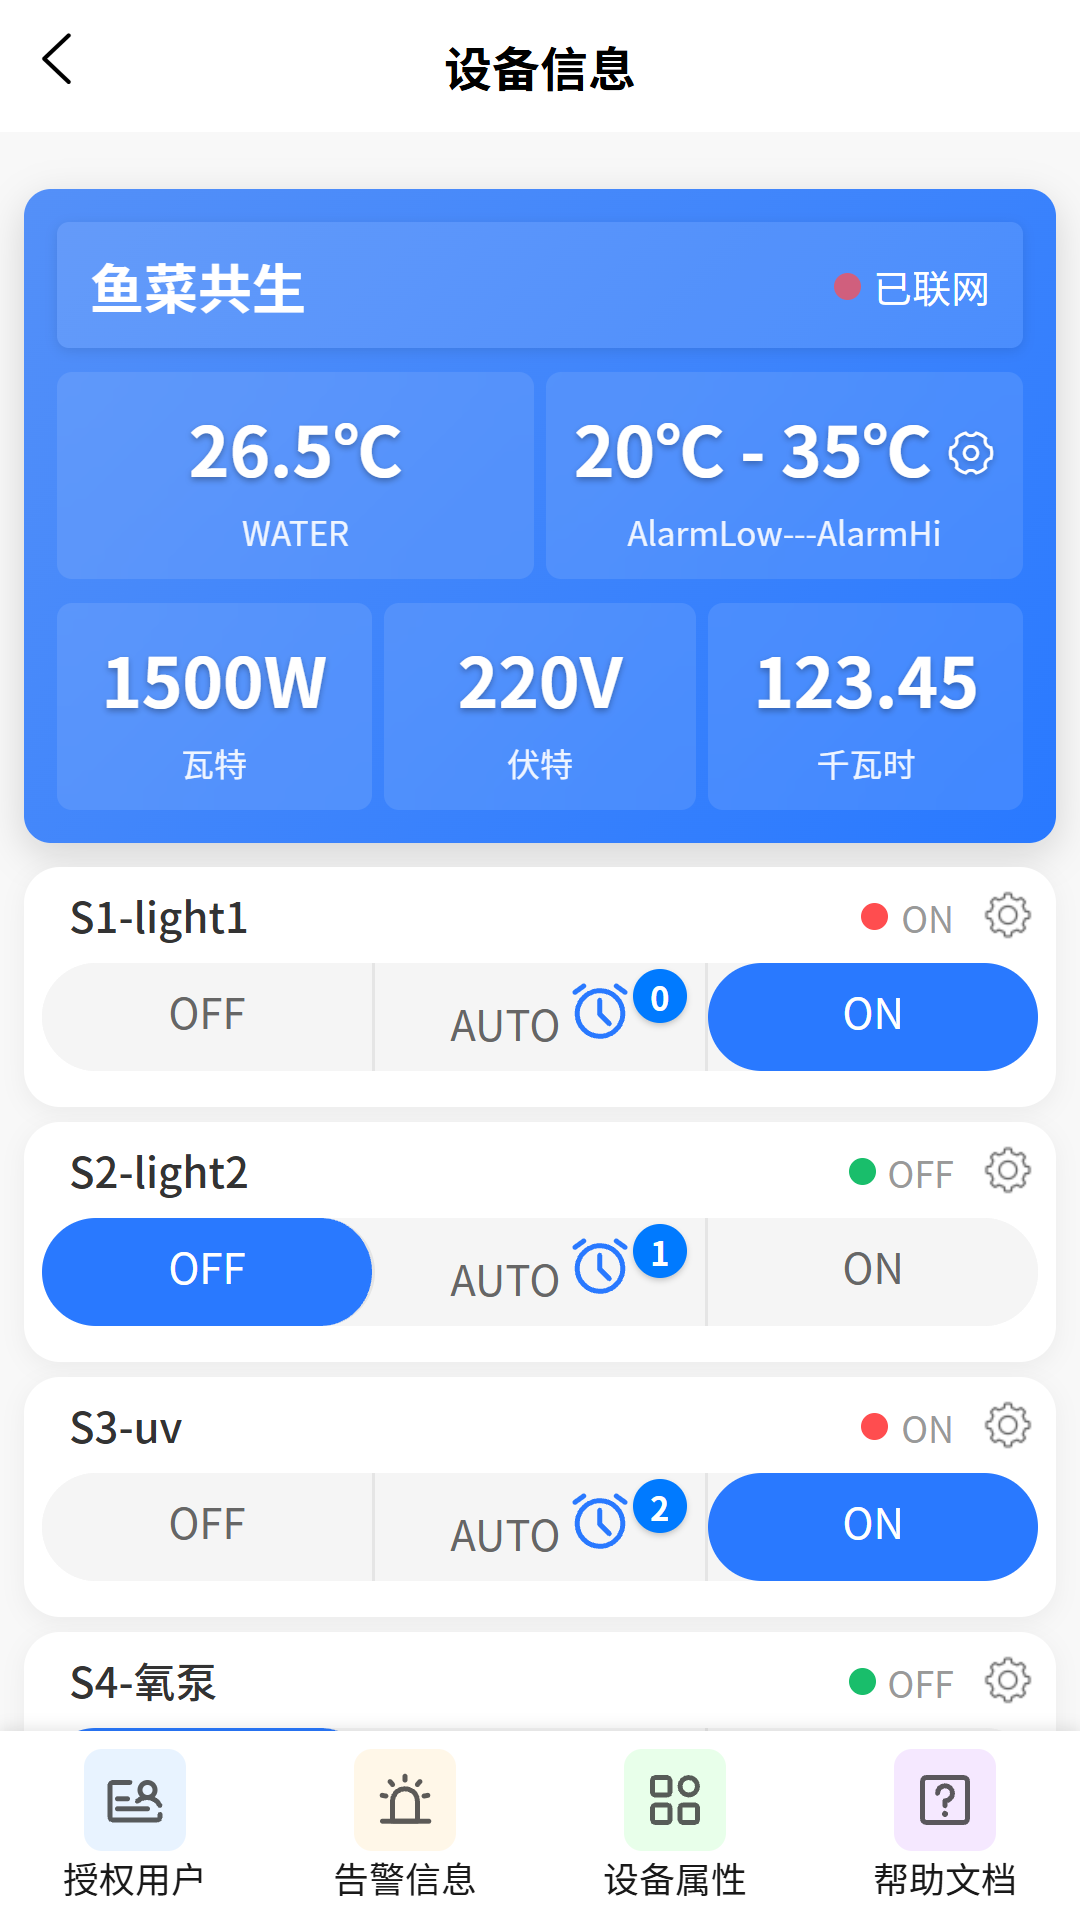This screenshot has height=1920, width=1080.
Task: Open S1-light1 timer clock icon
Action: coord(600,1012)
